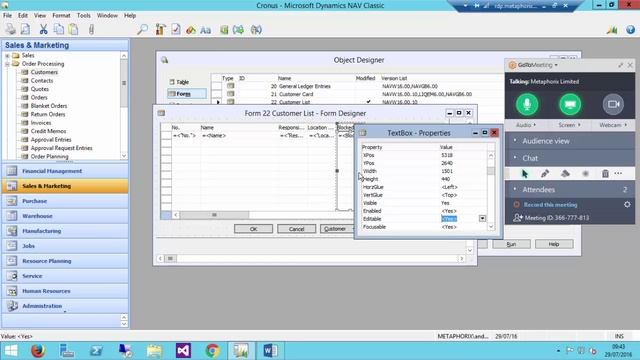Image resolution: width=640 pixels, height=360 pixels.
Task: Select the pen drawing tool in GoToMeeting
Action: point(545,174)
